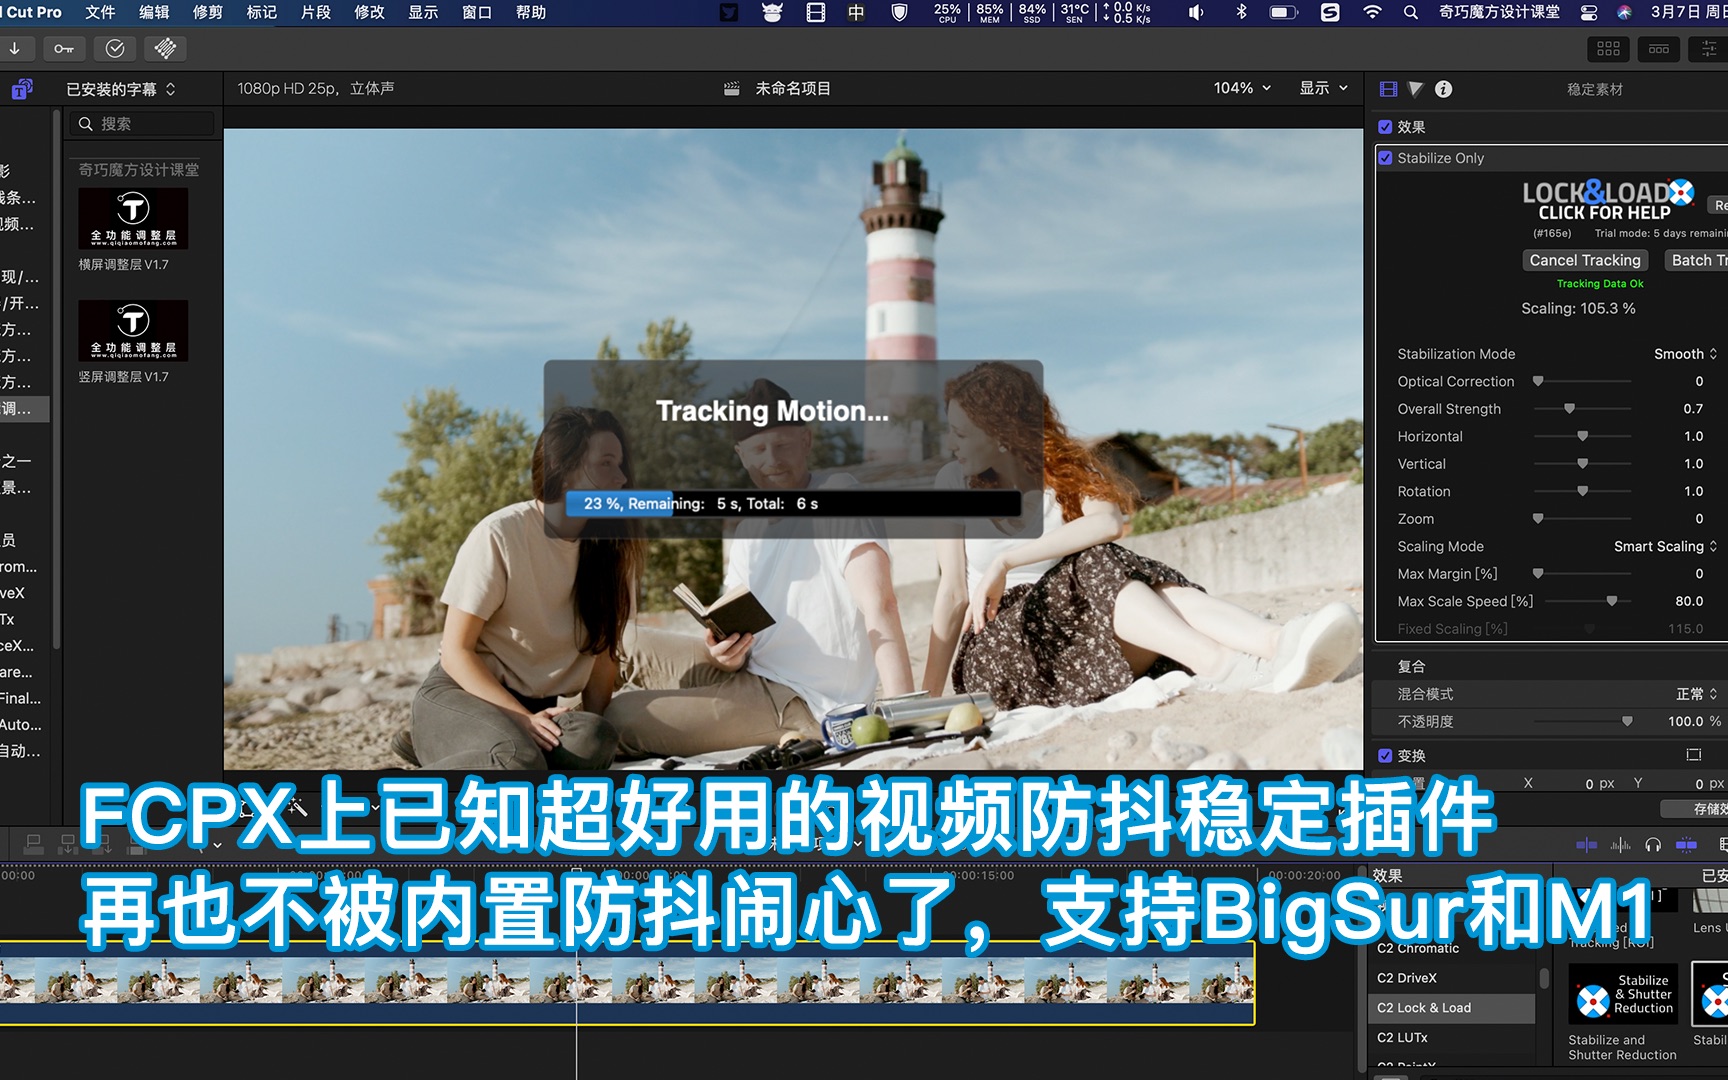The image size is (1728, 1080).
Task: Open the info inspector icon
Action: 1443,89
